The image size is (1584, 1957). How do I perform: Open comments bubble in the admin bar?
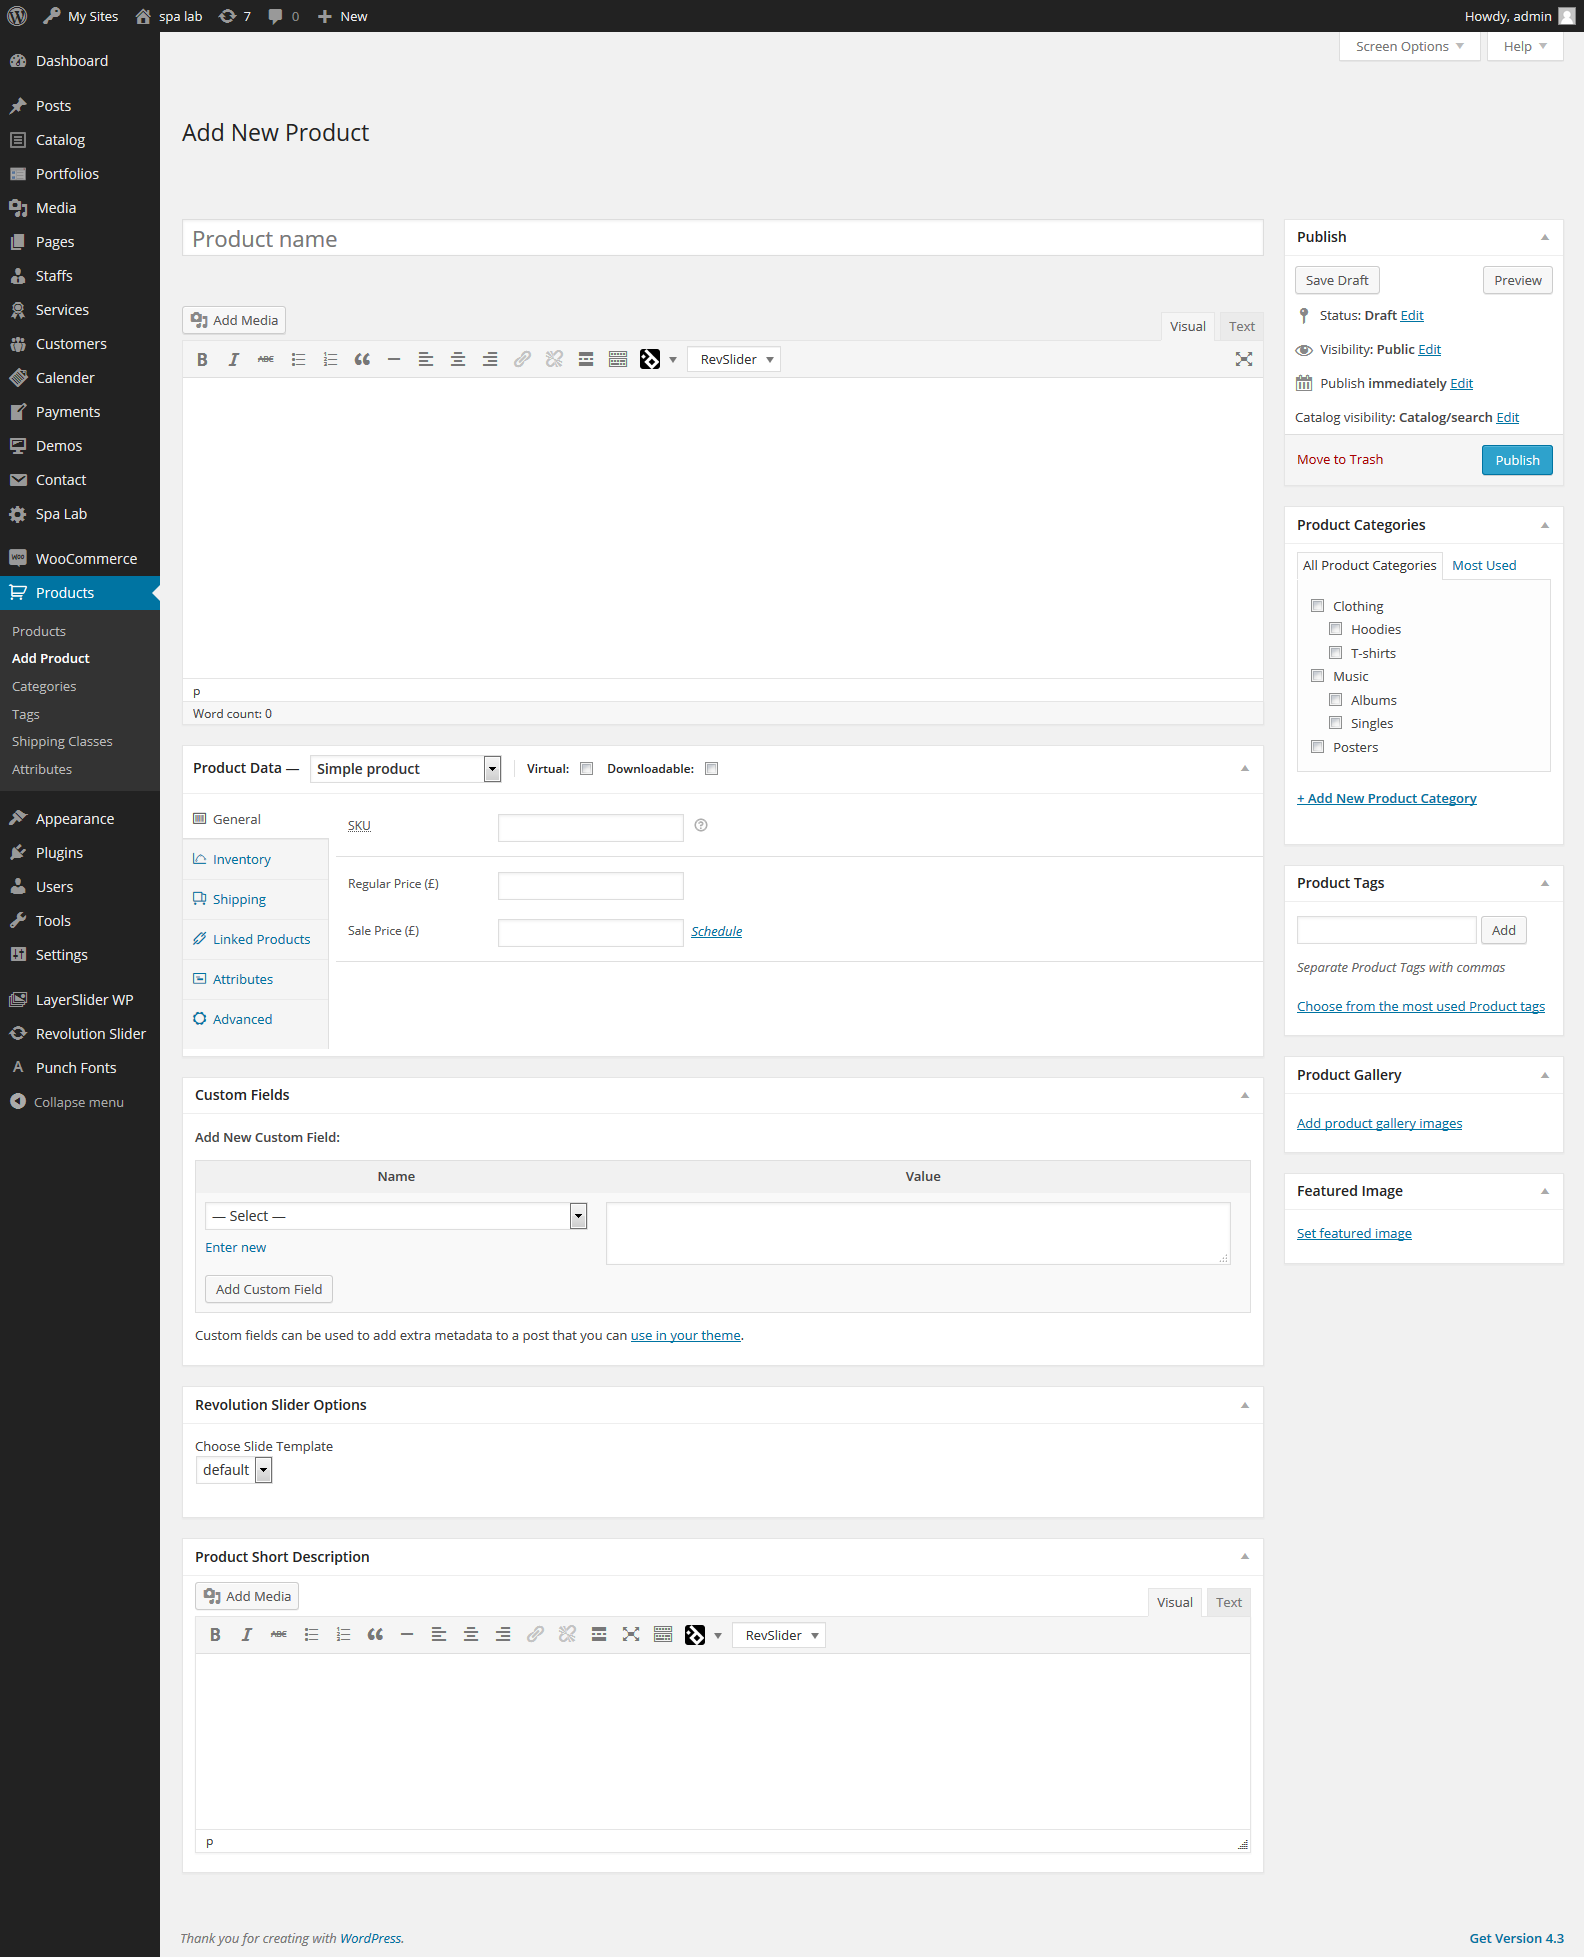pyautogui.click(x=284, y=16)
